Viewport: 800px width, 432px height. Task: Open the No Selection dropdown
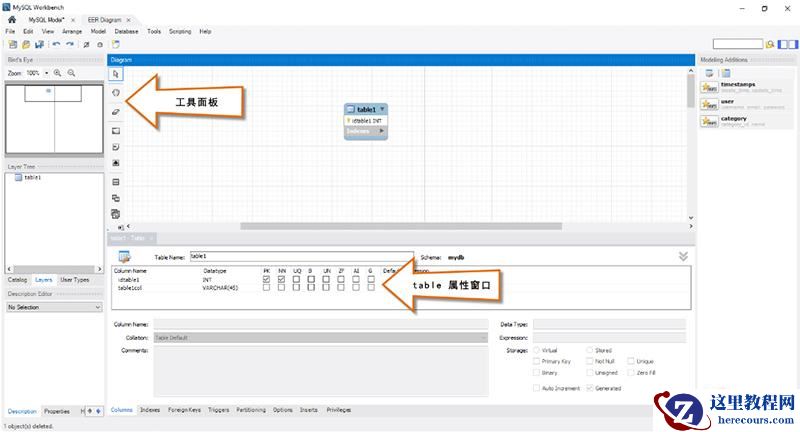click(54, 307)
